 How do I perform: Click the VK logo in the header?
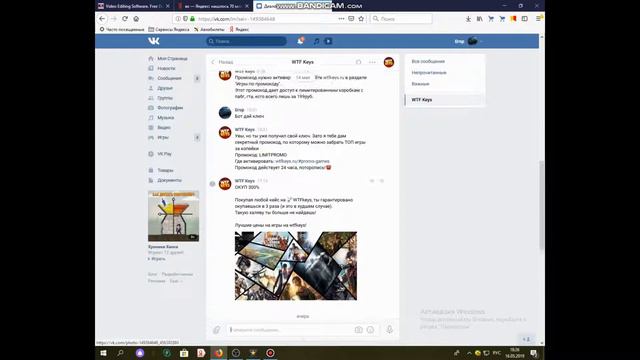[154, 41]
